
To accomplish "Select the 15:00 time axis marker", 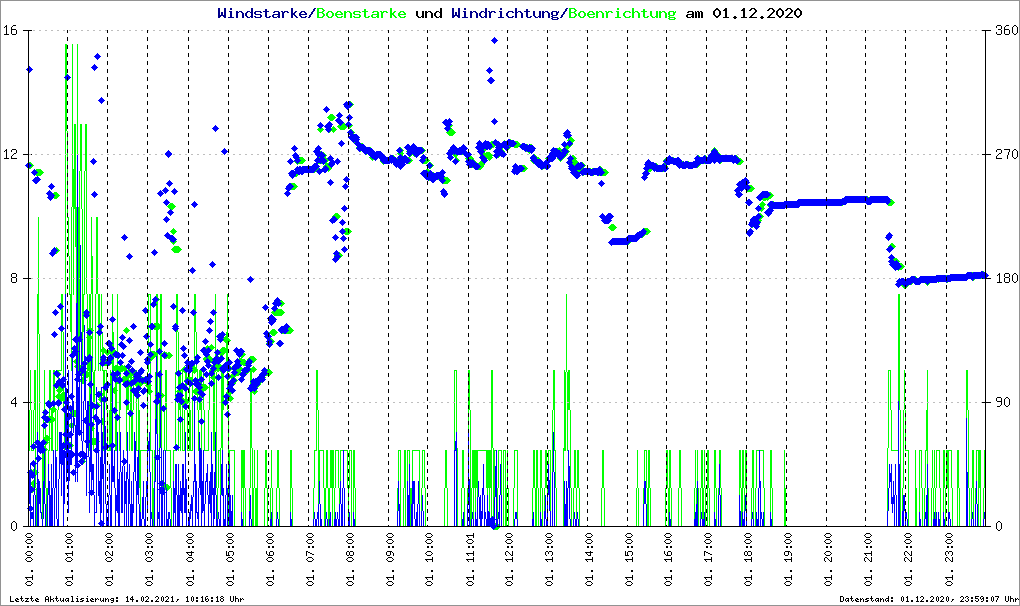I will pos(629,558).
